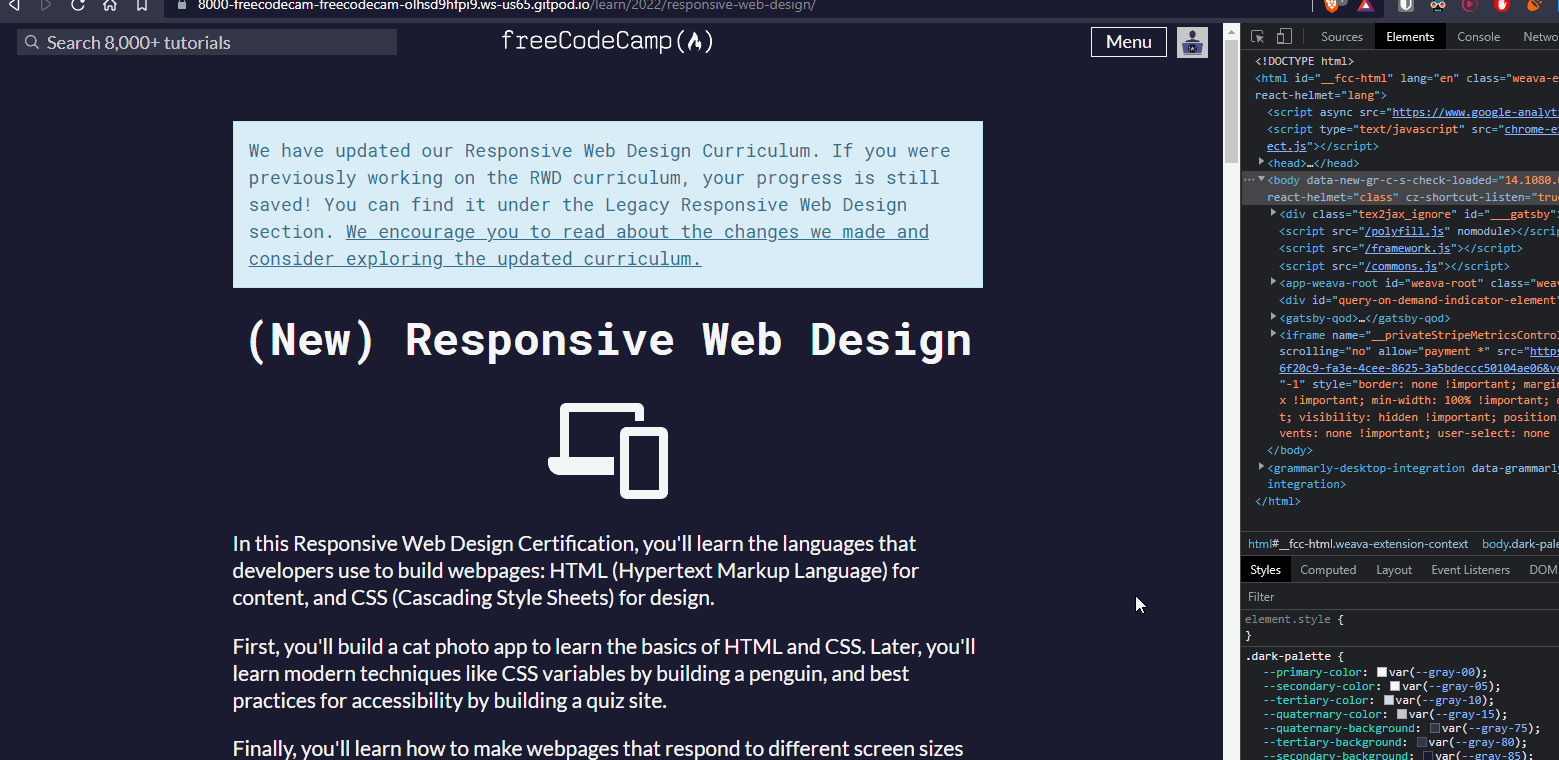Image resolution: width=1559 pixels, height=760 pixels.
Task: Open --tertiary-background swatch picker
Action: 1422,742
